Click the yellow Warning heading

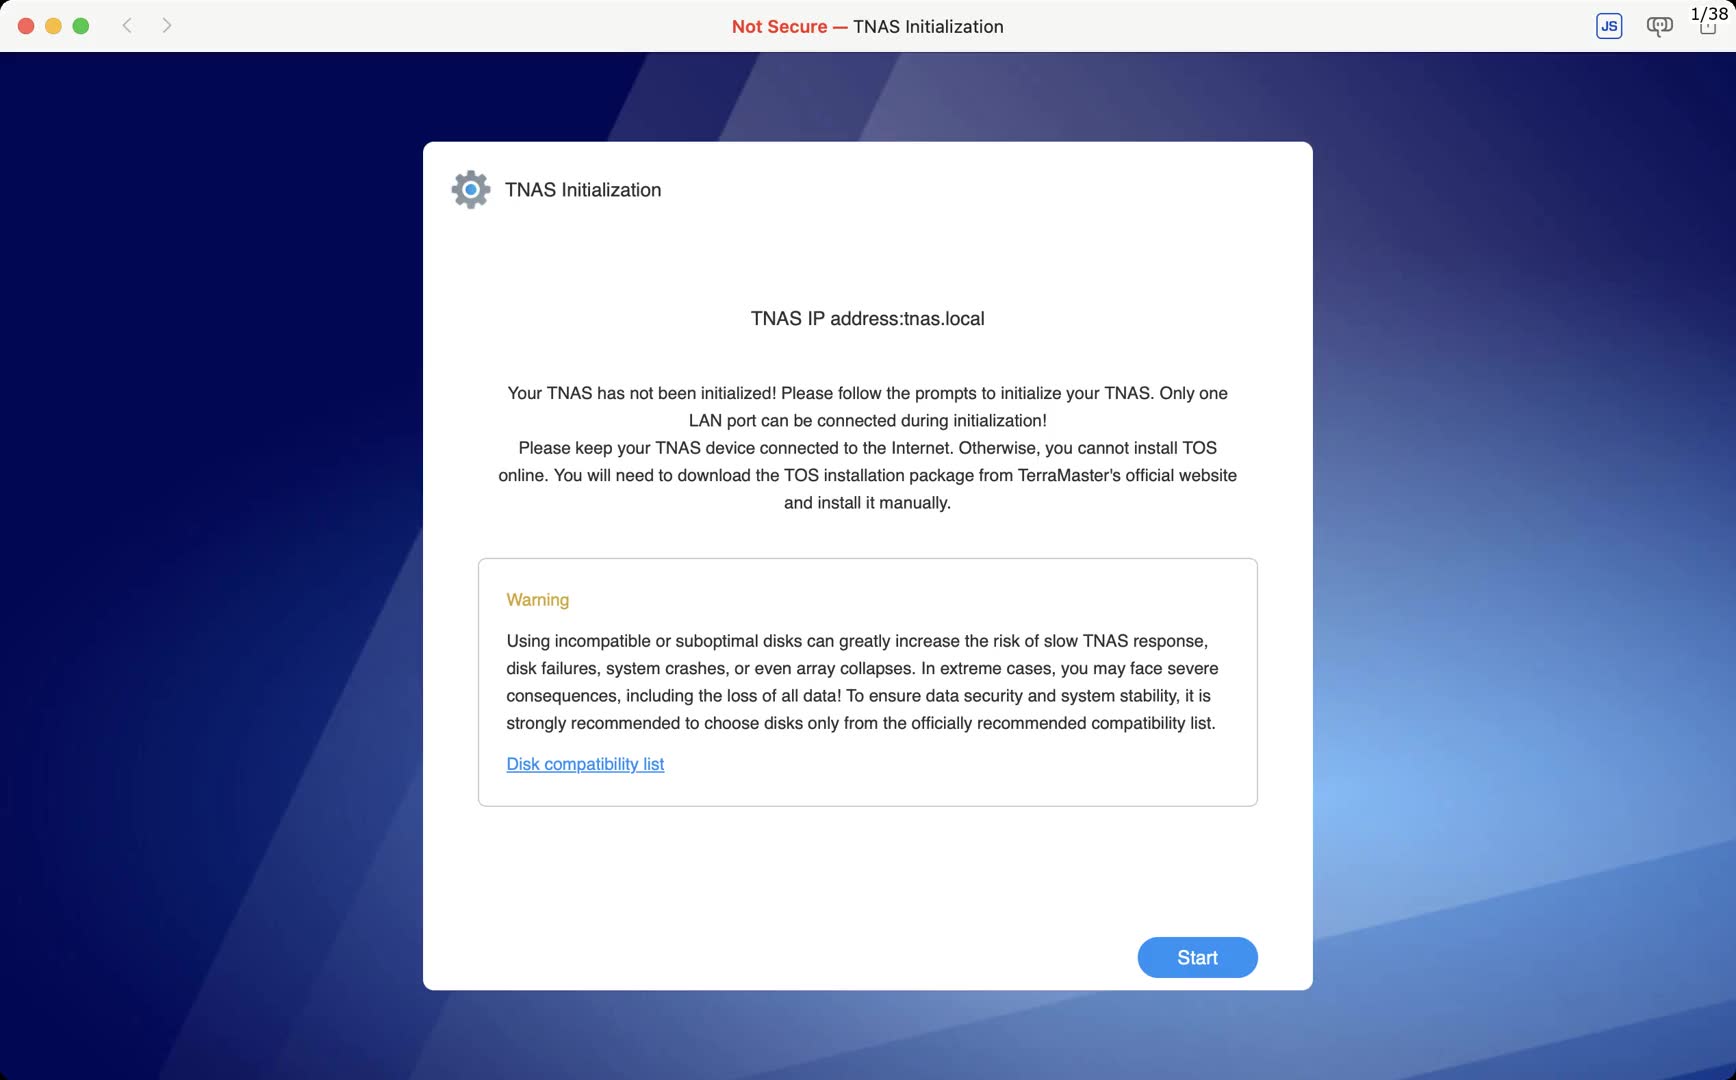[537, 600]
